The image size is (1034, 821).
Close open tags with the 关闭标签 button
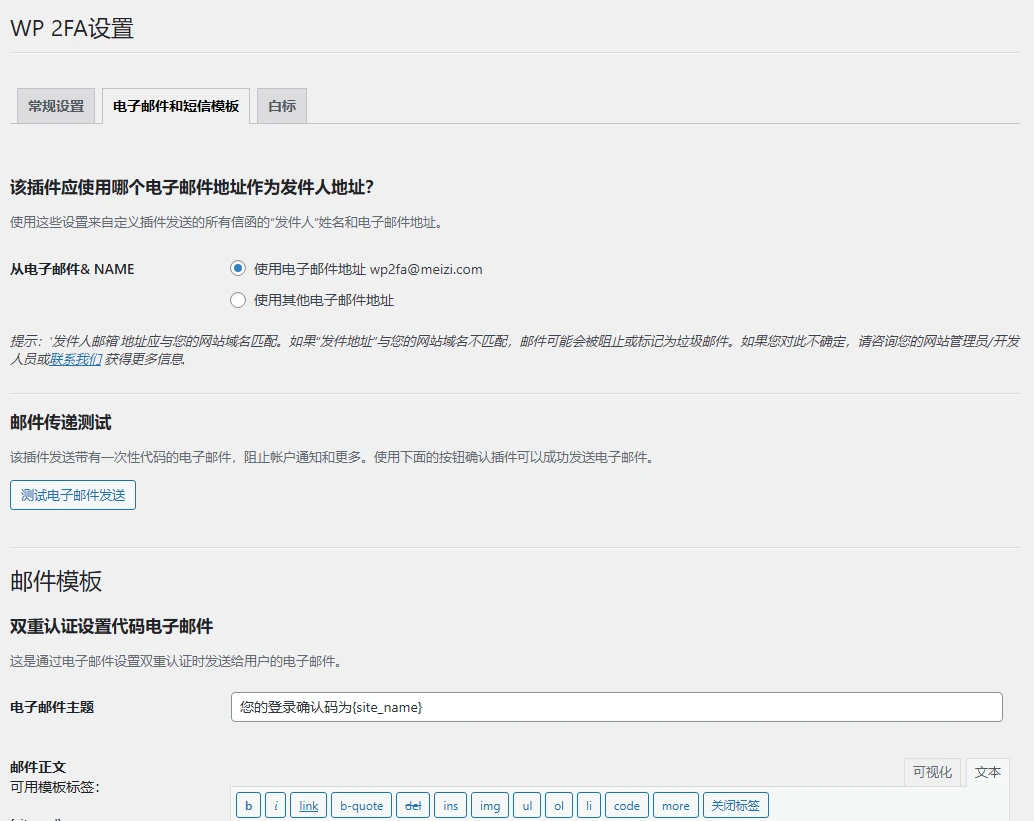735,805
